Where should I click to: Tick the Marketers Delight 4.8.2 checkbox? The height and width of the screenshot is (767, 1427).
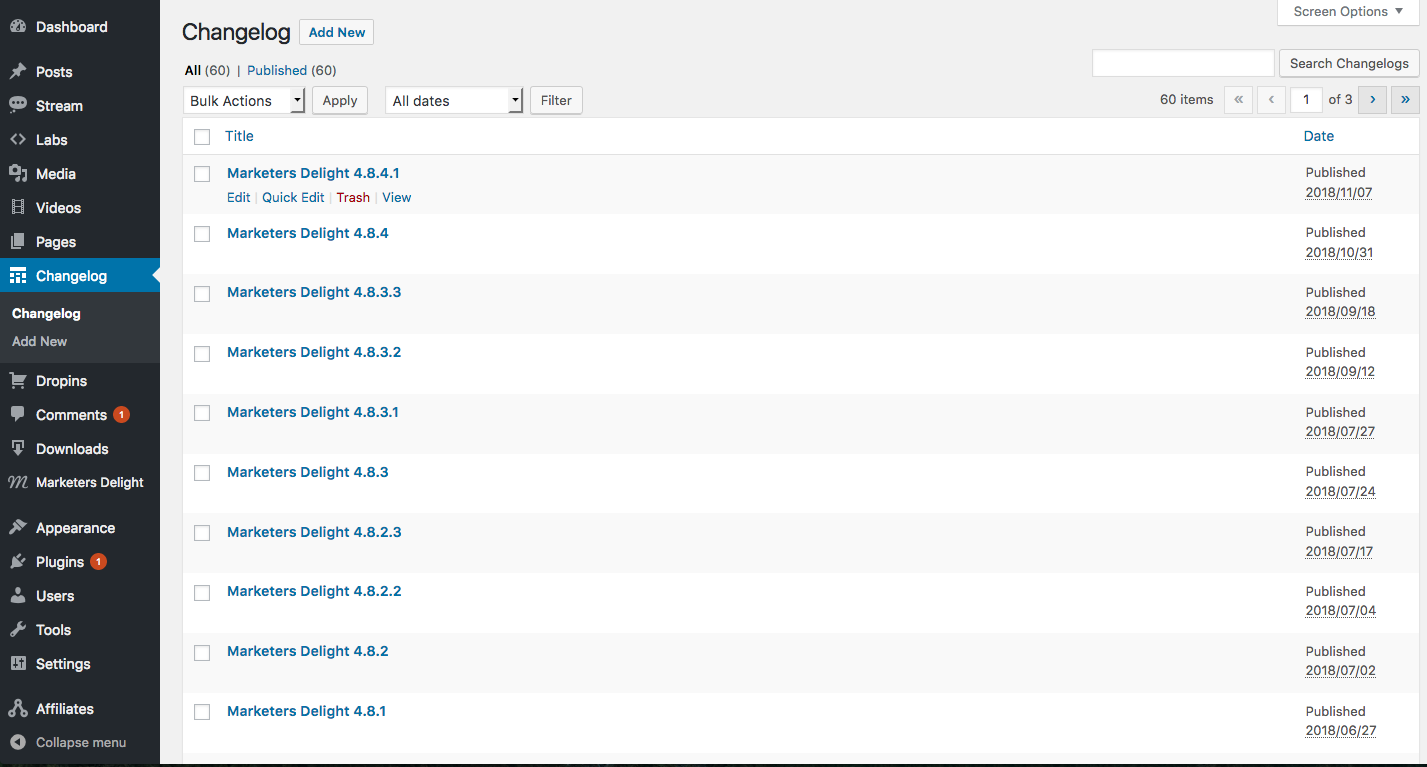coord(202,653)
